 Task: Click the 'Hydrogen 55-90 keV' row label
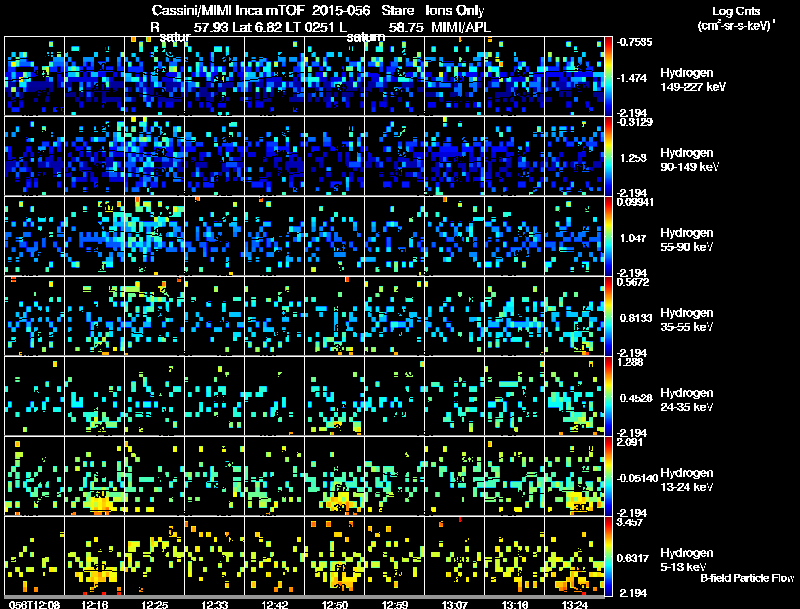click(x=687, y=240)
